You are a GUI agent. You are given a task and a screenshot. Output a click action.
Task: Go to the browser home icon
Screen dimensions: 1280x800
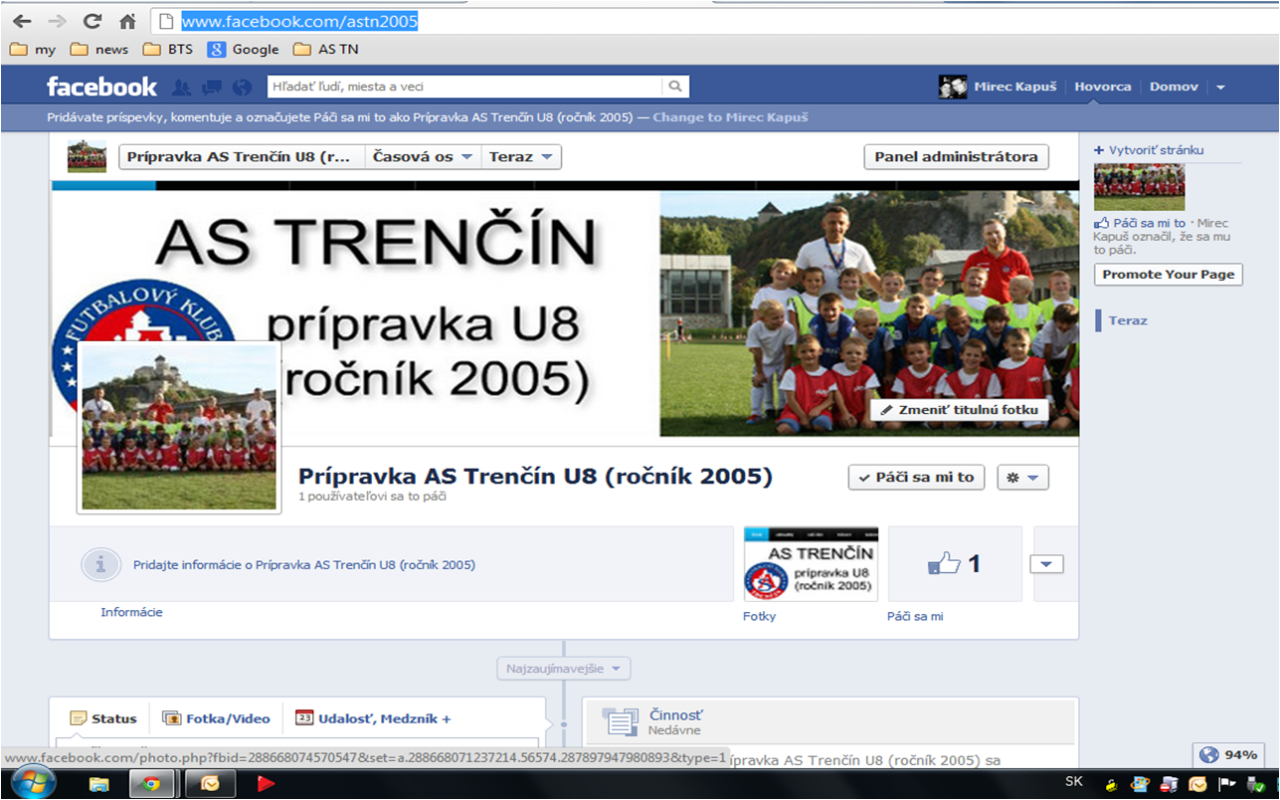pyautogui.click(x=127, y=21)
